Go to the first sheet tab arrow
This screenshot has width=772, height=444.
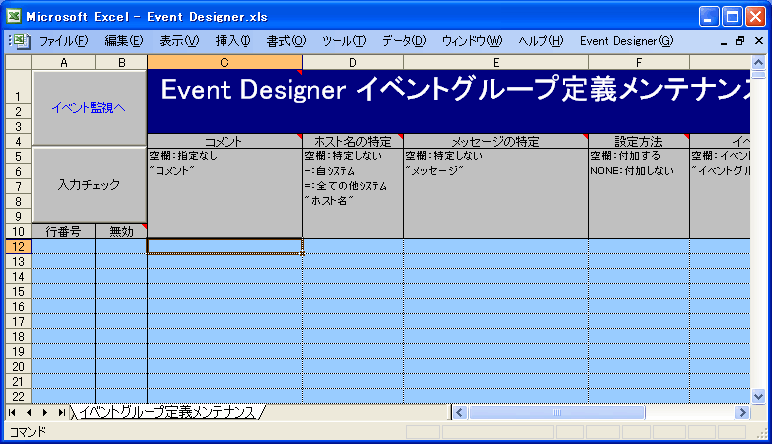(13, 412)
